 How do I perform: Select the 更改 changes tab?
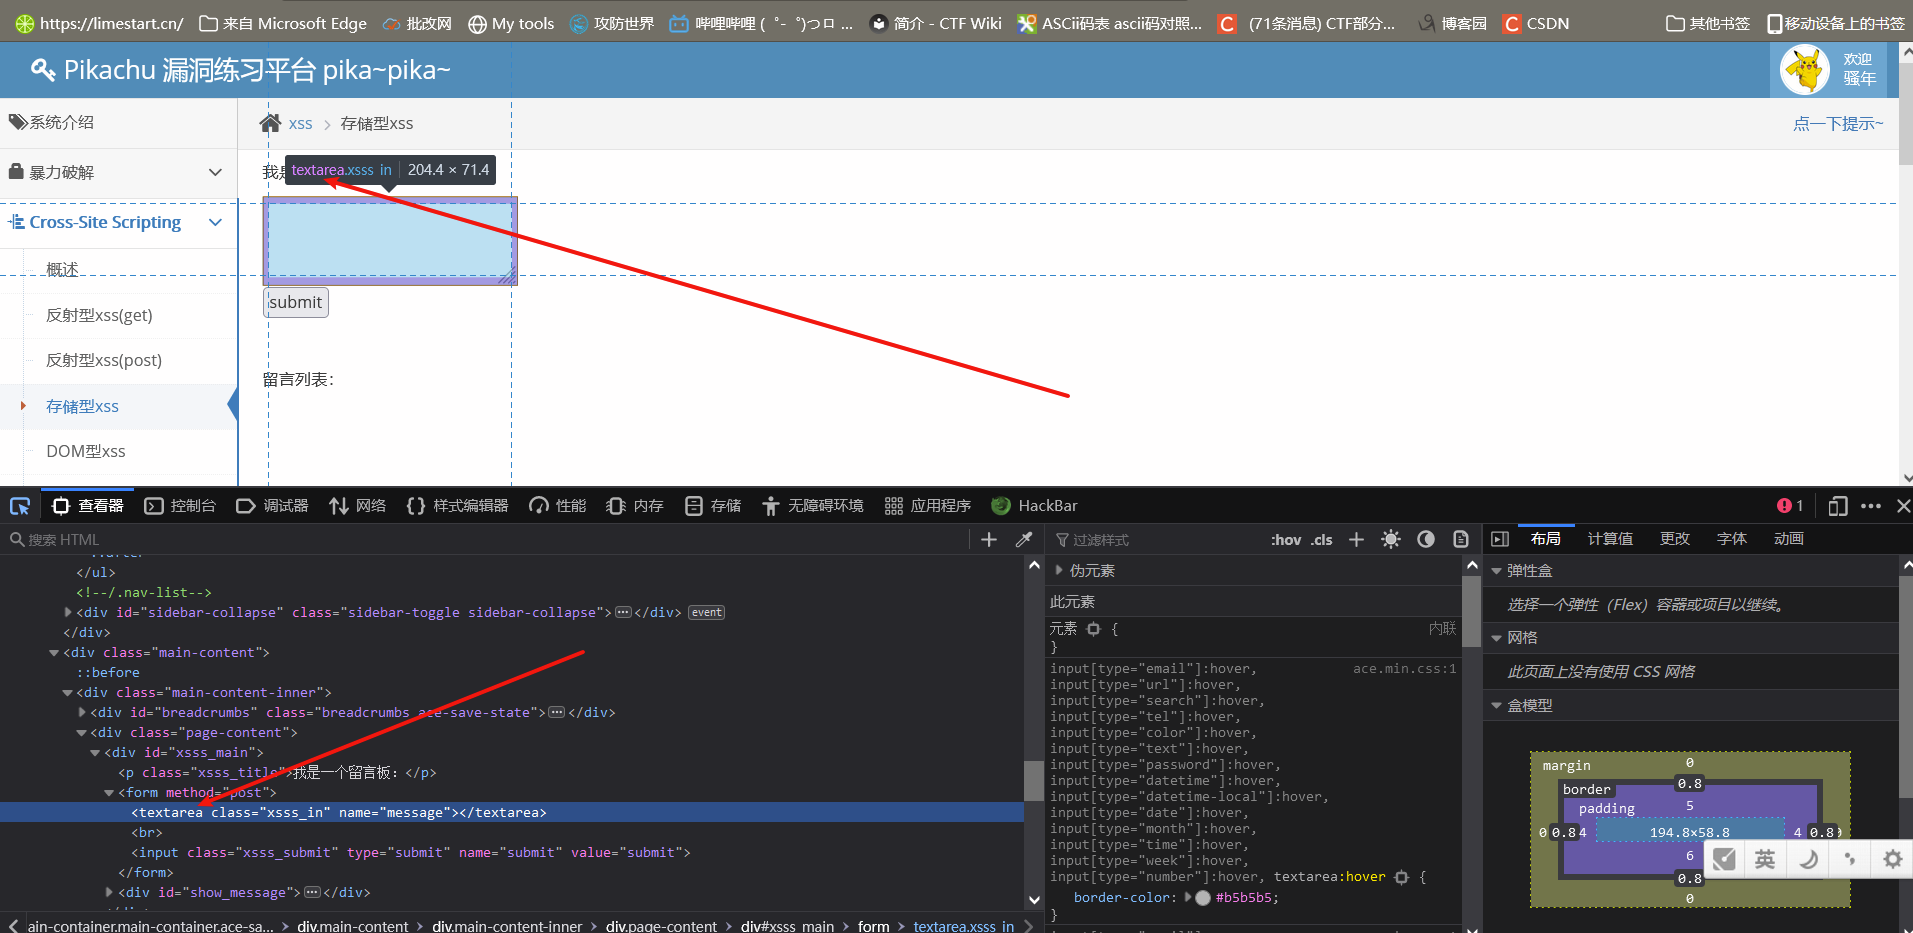pyautogui.click(x=1675, y=539)
